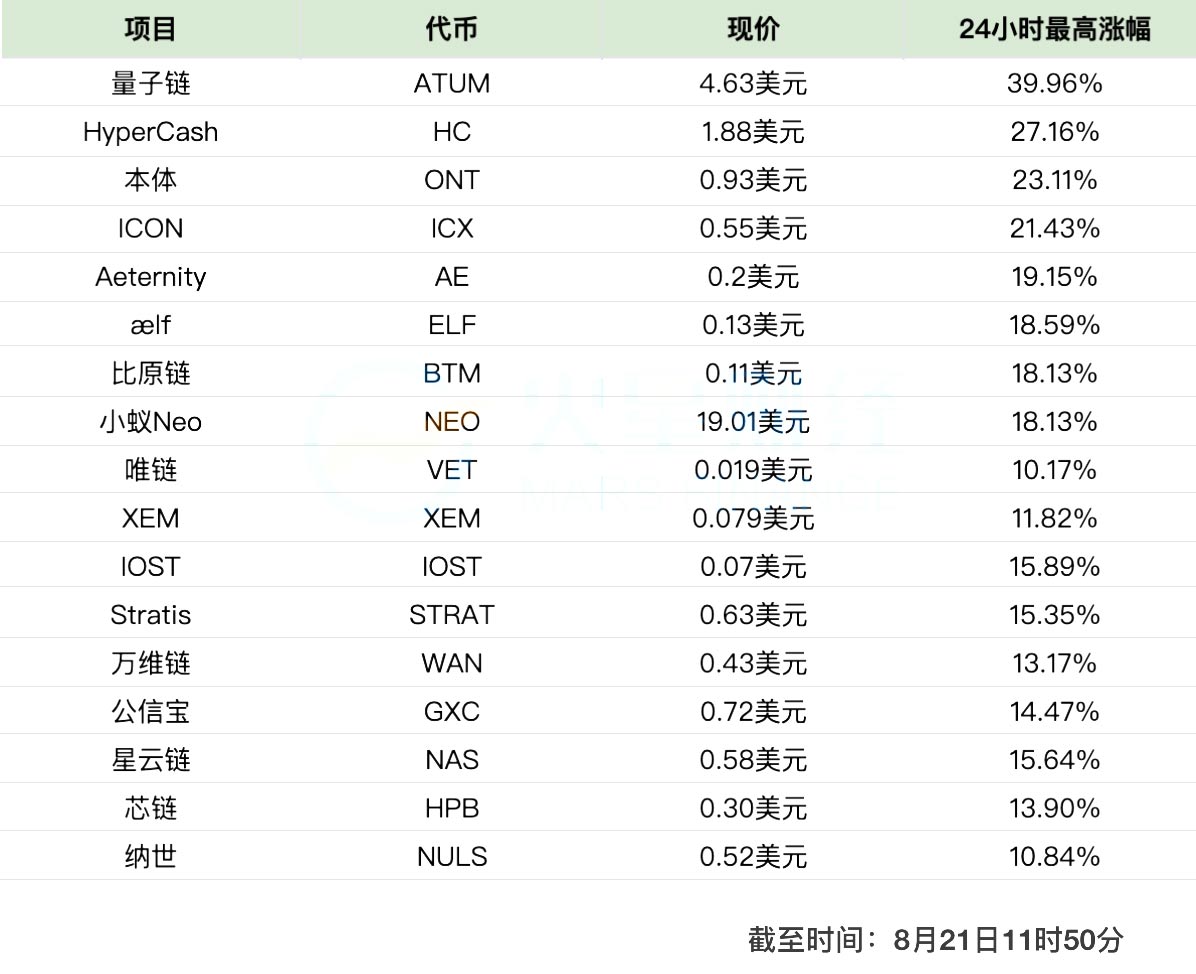Select the HC token cell
Viewport: 1196px width, 974px height.
point(452,132)
